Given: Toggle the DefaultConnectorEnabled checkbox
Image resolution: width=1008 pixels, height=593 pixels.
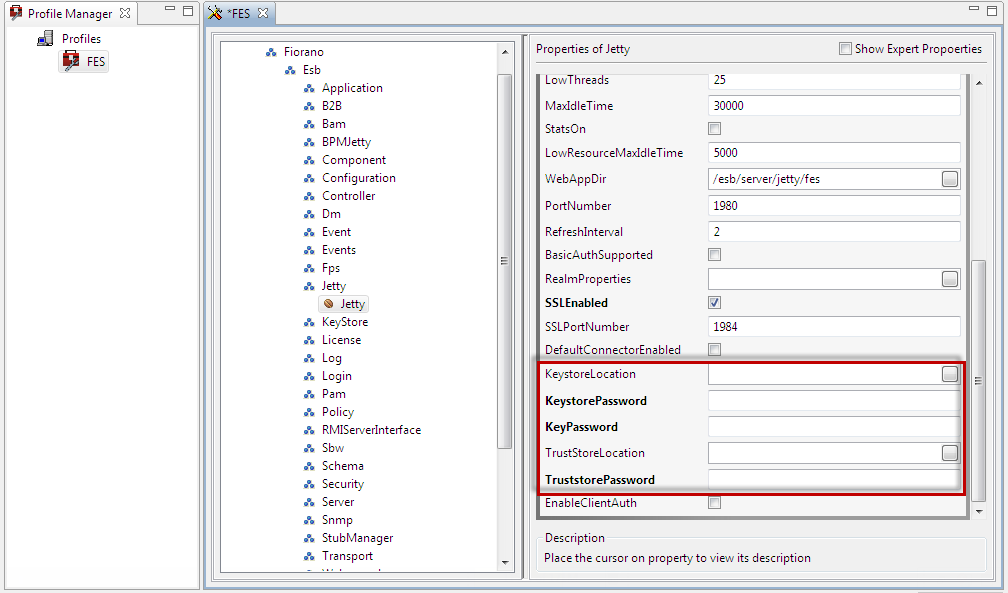Looking at the screenshot, I should click(714, 349).
